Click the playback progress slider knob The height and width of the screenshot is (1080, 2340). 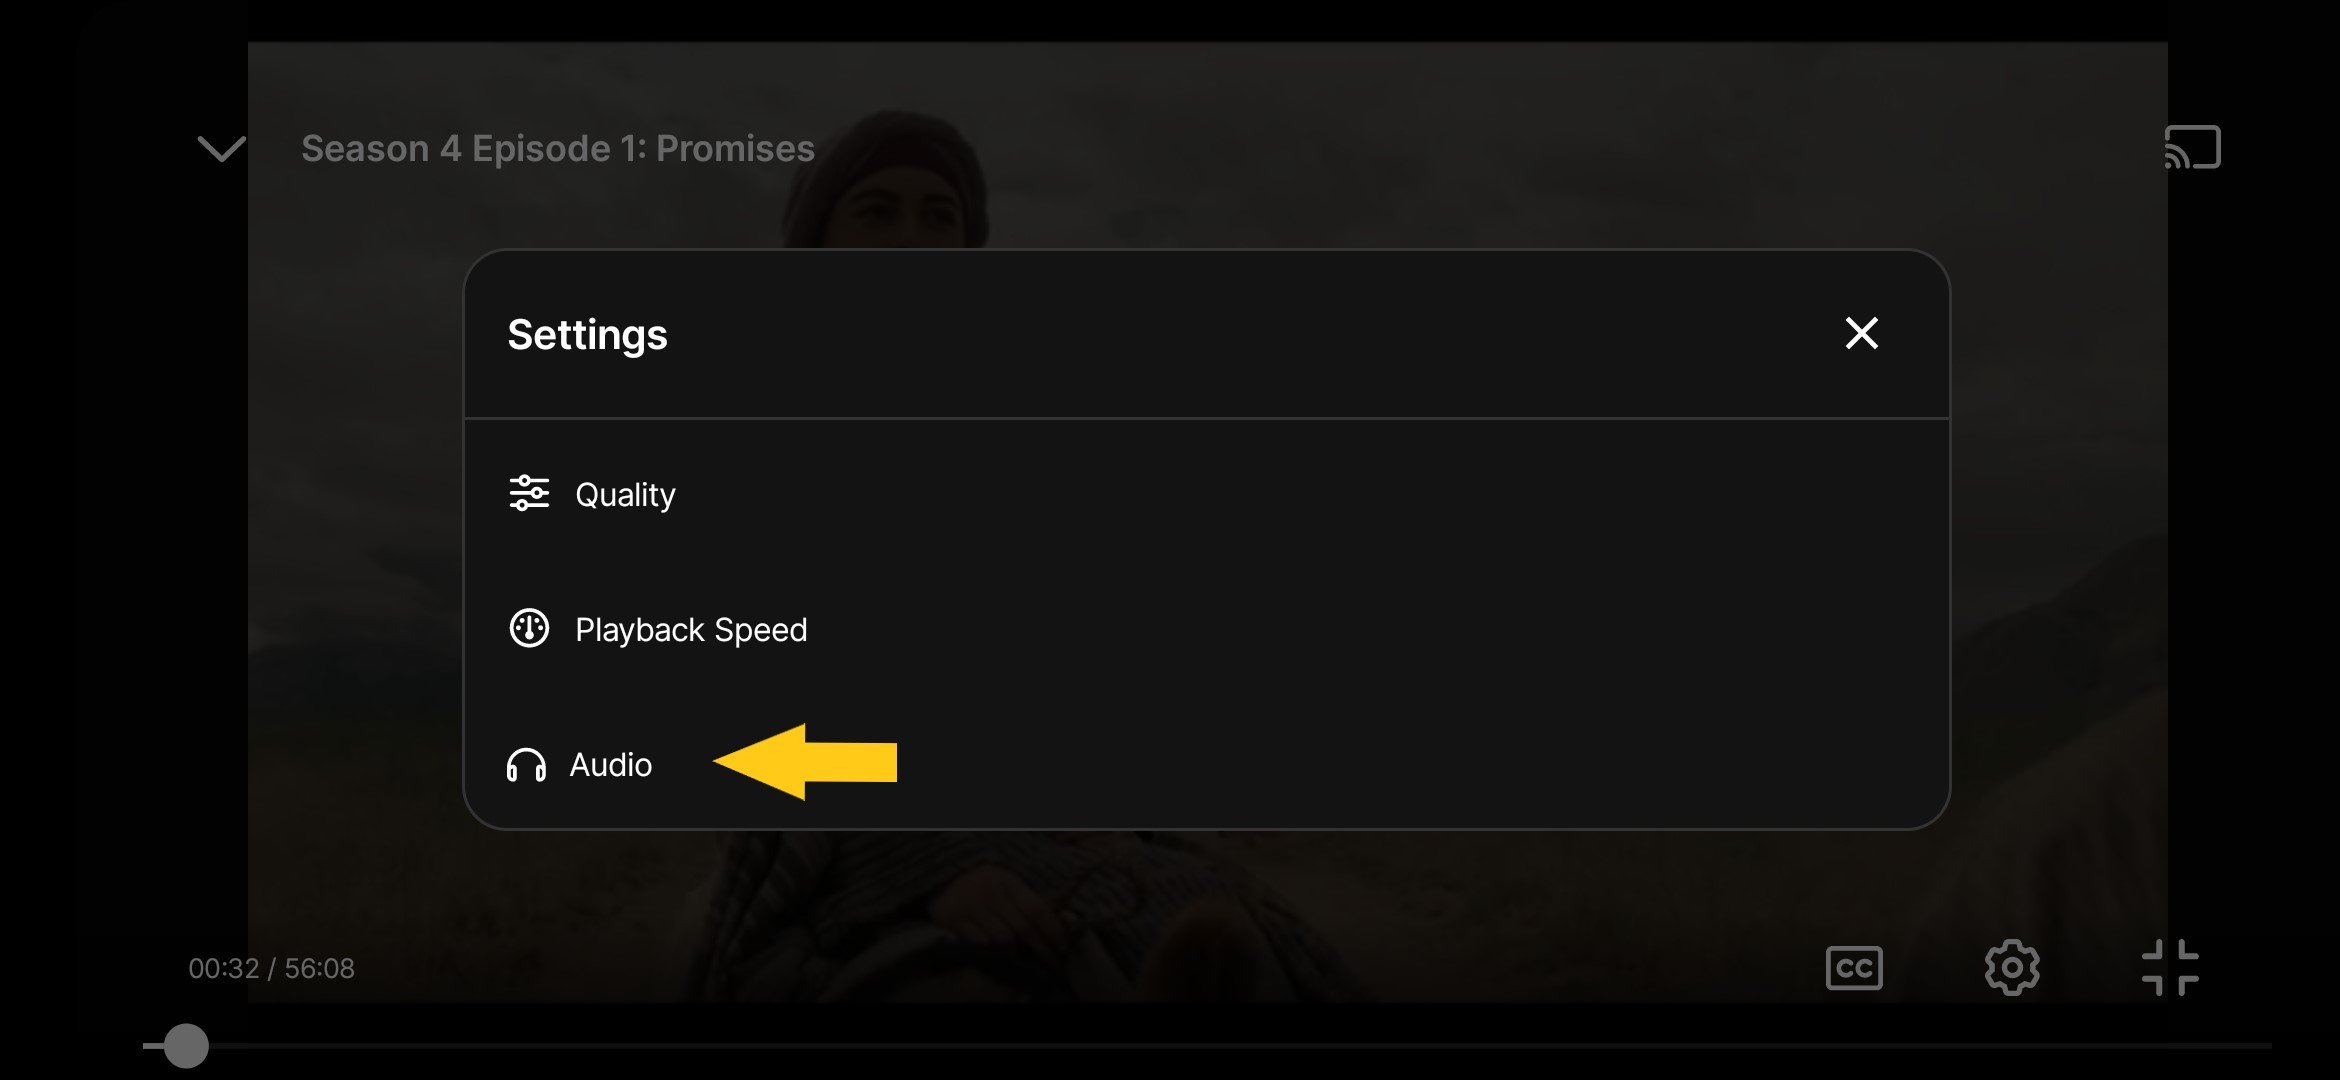(186, 1046)
